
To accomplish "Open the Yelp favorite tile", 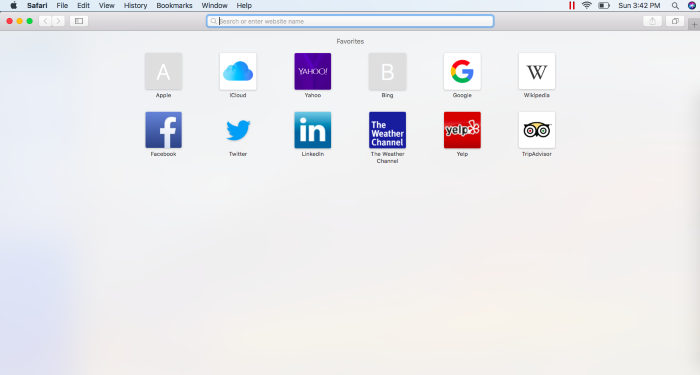I will (x=462, y=130).
